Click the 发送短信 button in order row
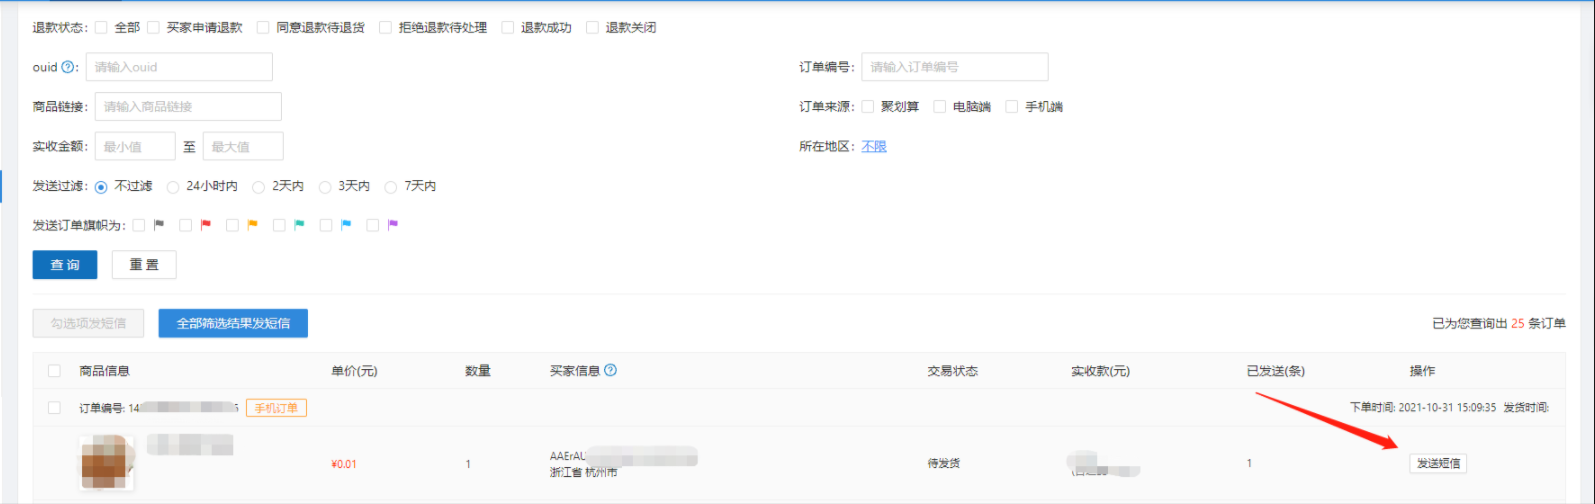The width and height of the screenshot is (1595, 504). pos(1438,463)
